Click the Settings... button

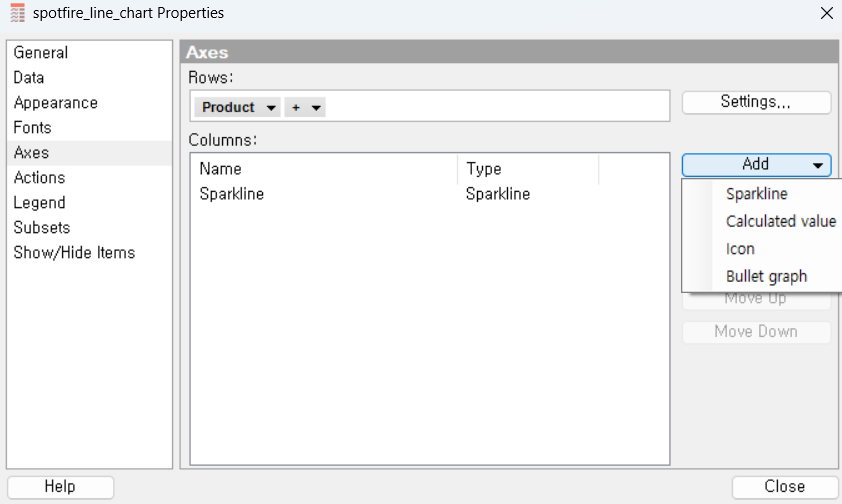coord(756,102)
